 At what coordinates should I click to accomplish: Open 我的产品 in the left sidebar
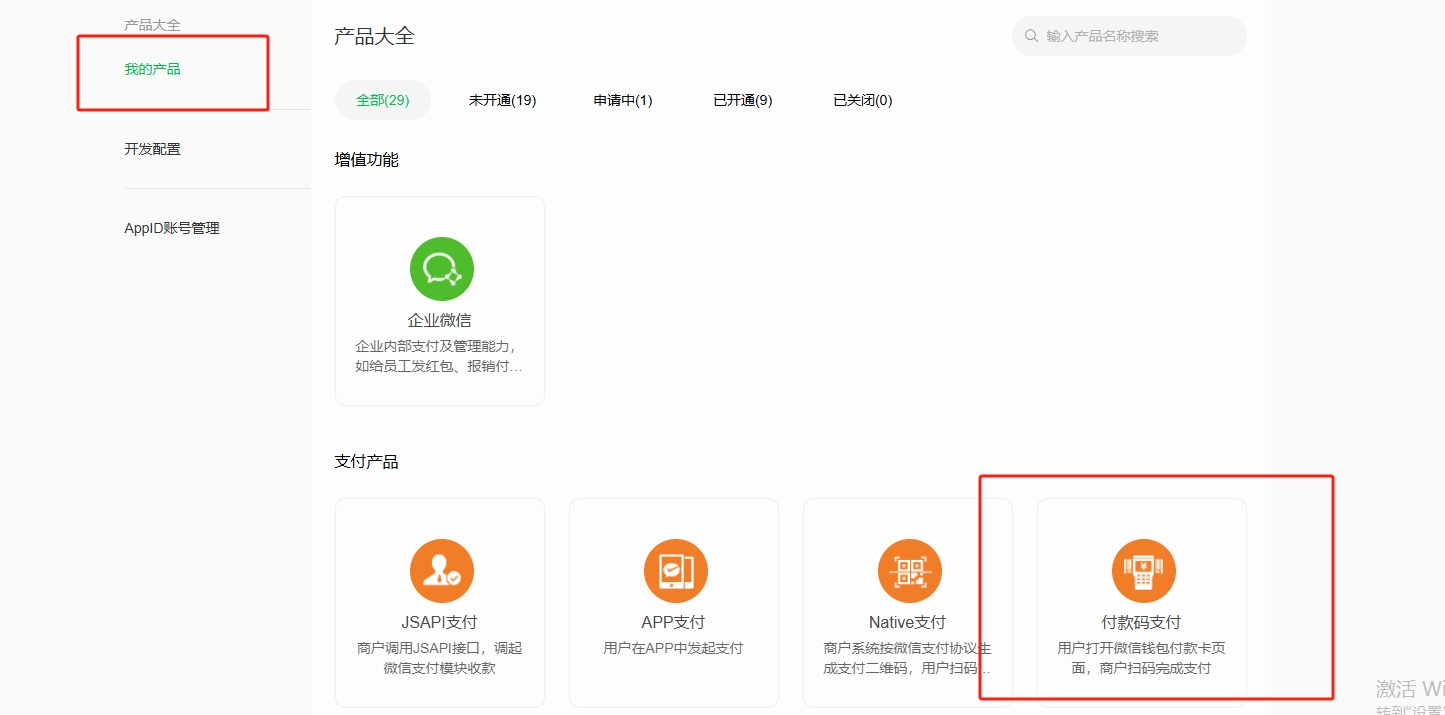pos(152,69)
